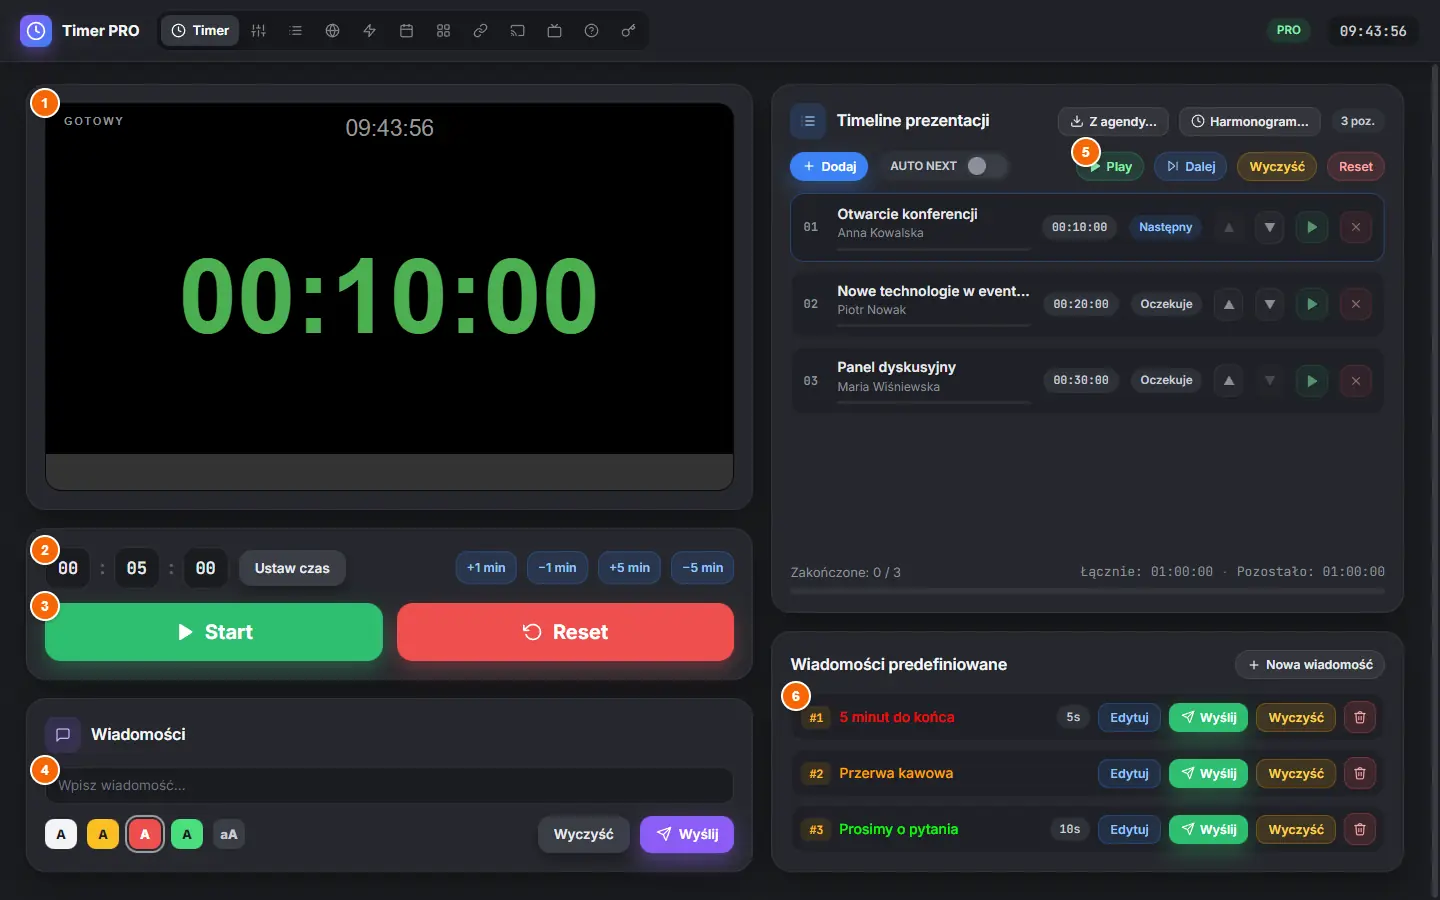The width and height of the screenshot is (1440, 900).
Task: Open the TV display icon in top navigation
Action: click(555, 31)
